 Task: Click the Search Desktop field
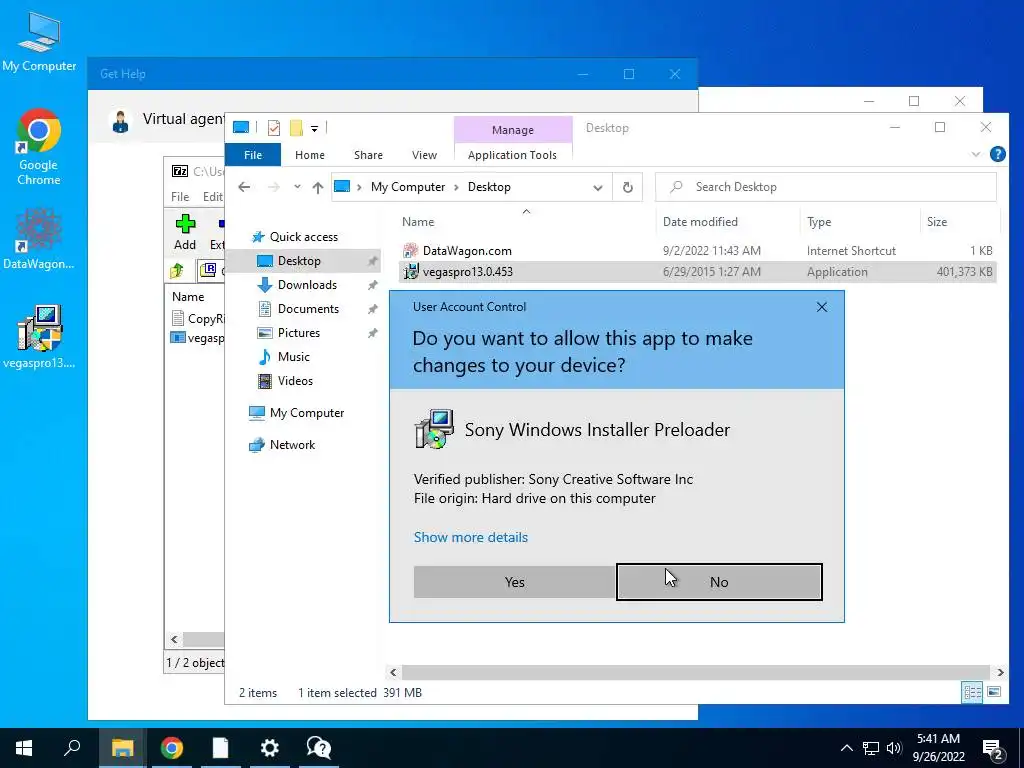coord(826,187)
